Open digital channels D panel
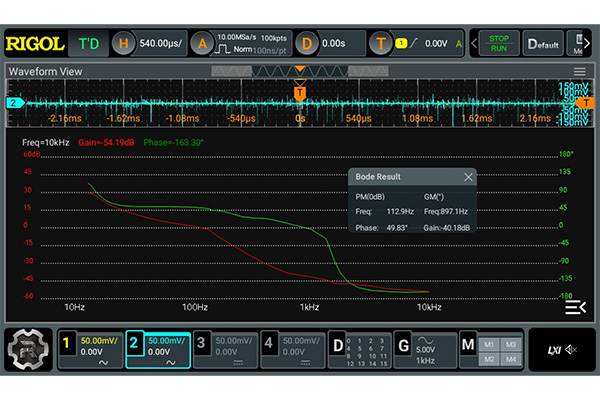 click(x=338, y=346)
